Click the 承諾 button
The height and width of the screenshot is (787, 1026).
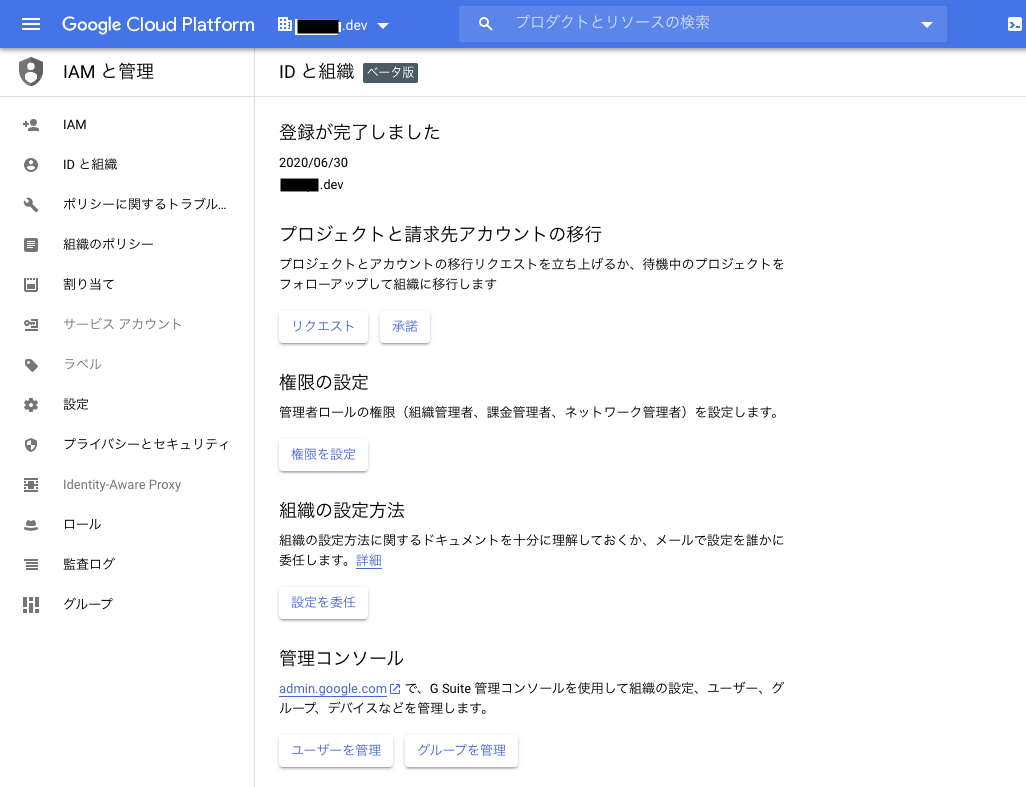pos(404,326)
